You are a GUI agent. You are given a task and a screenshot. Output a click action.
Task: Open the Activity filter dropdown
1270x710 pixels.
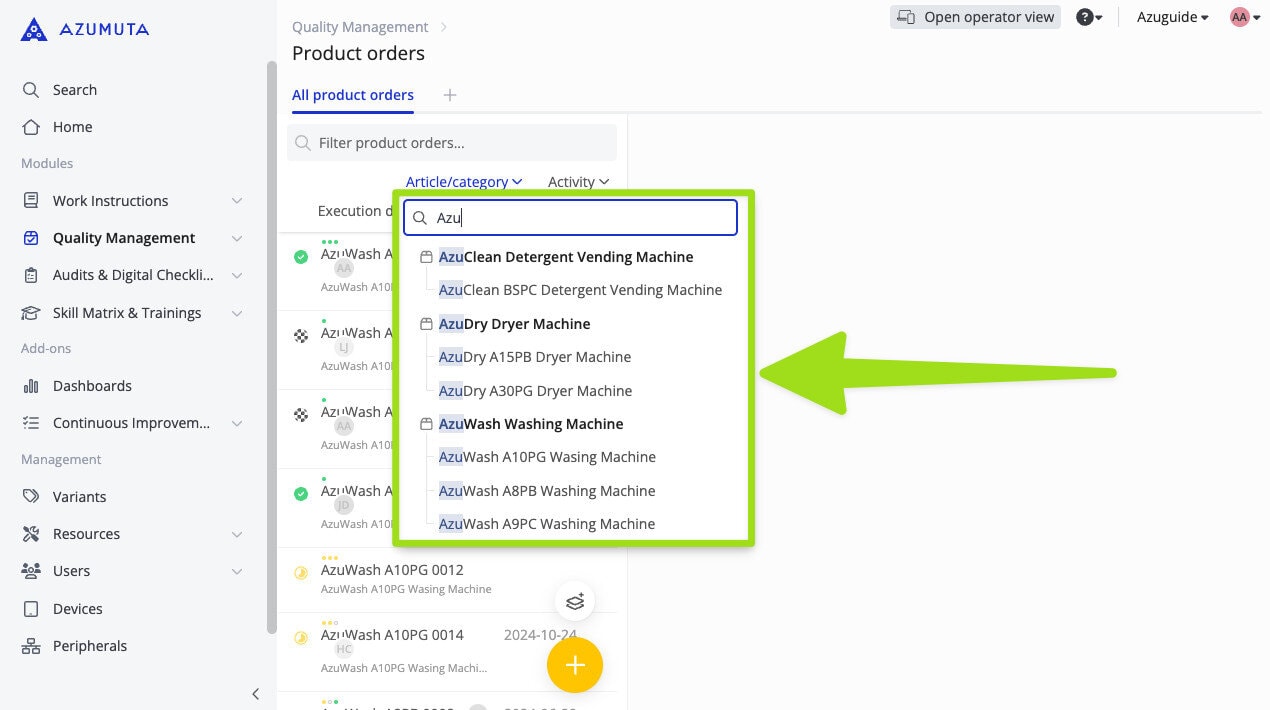pyautogui.click(x=578, y=182)
